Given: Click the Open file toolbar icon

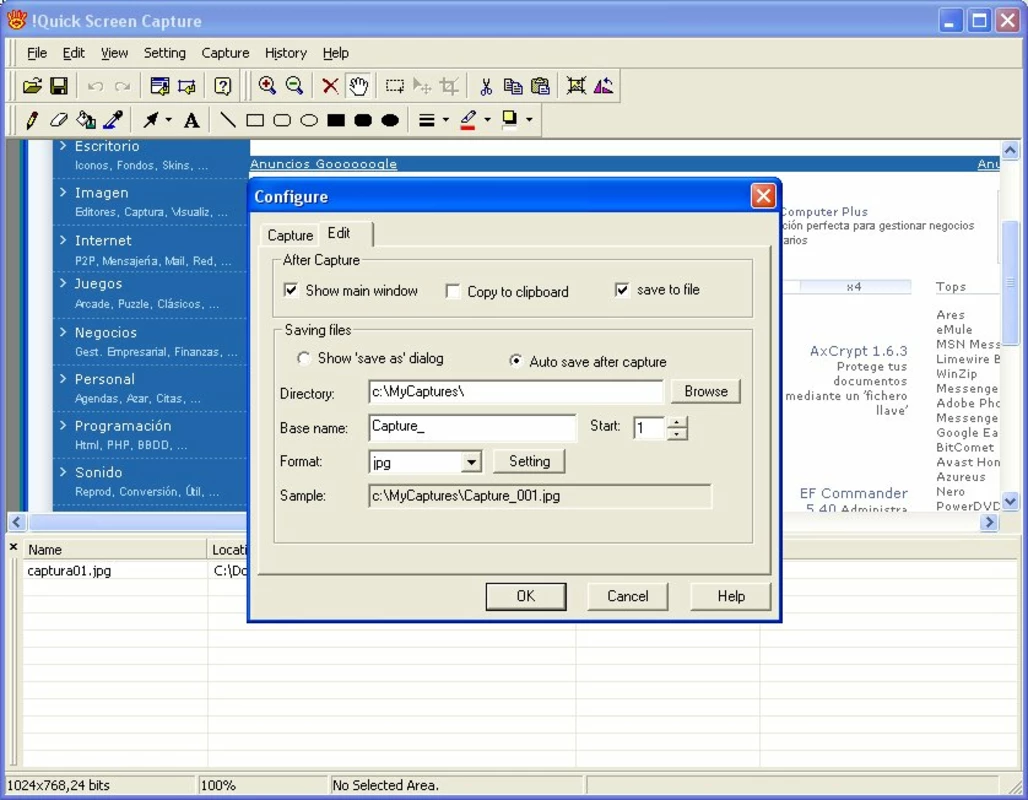Looking at the screenshot, I should pyautogui.click(x=32, y=86).
